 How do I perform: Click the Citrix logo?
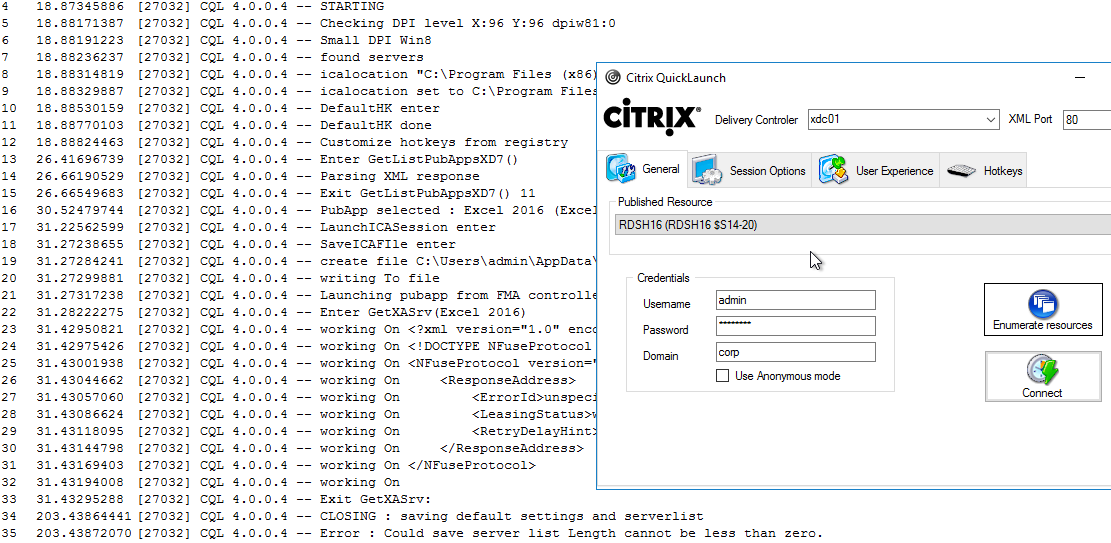[x=652, y=118]
